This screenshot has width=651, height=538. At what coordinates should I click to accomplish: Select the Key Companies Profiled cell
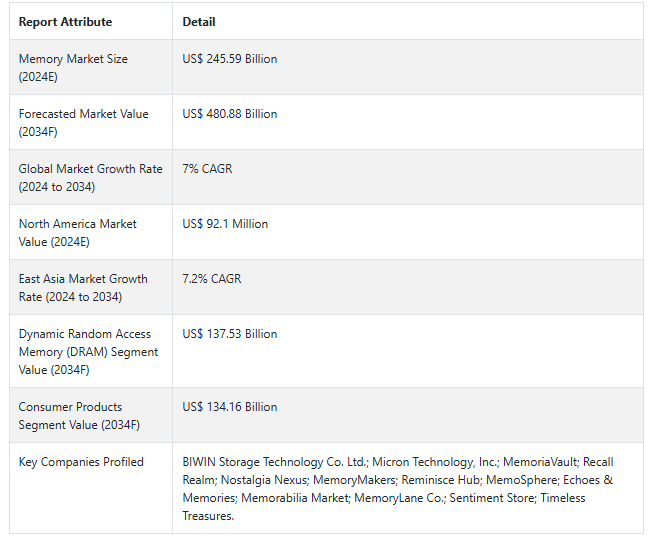click(91, 488)
